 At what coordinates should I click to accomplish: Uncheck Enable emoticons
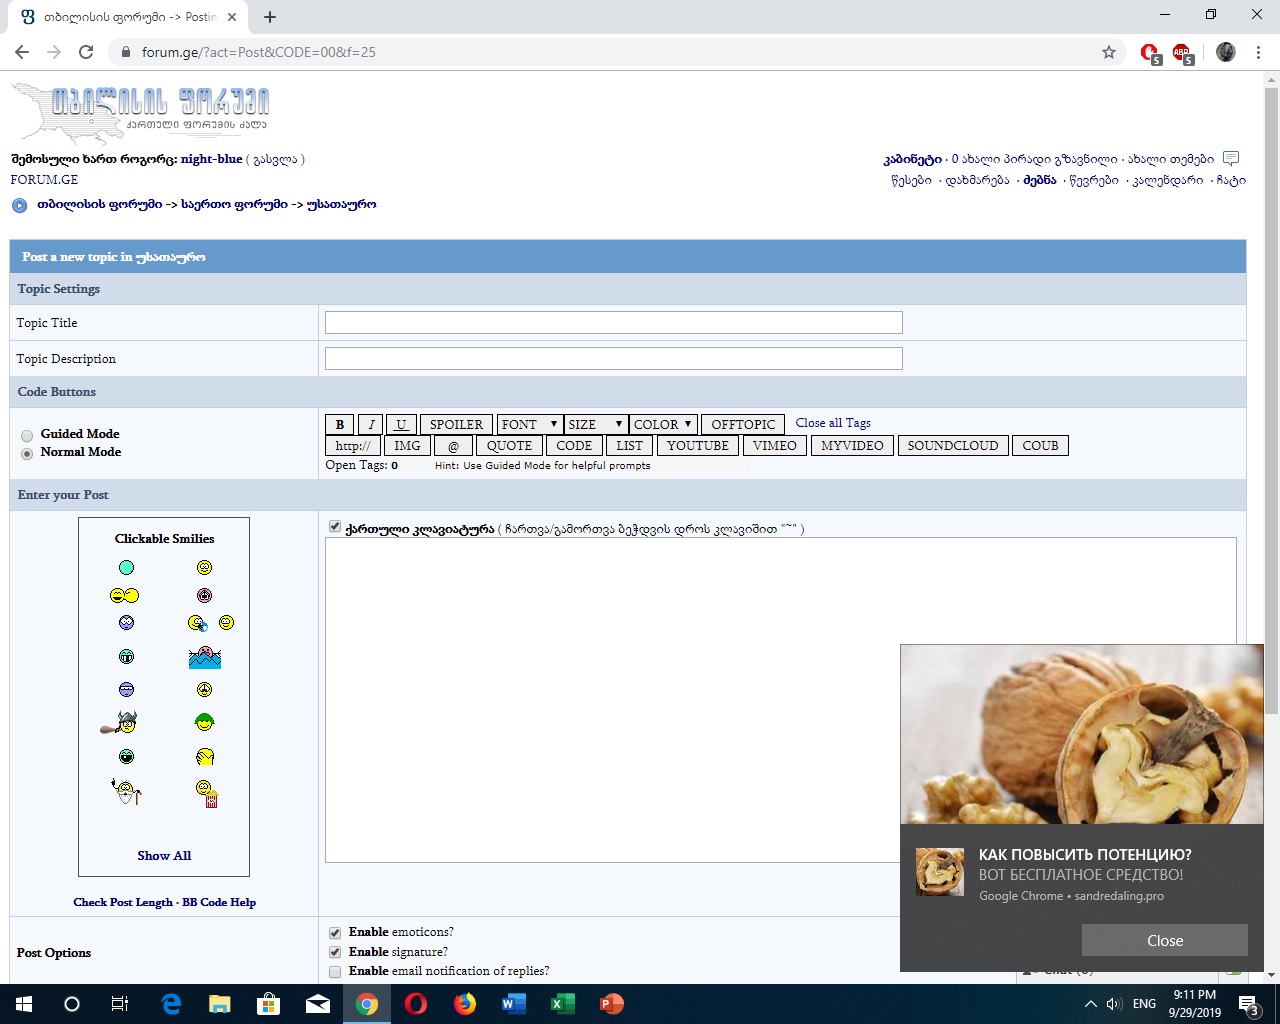coord(335,933)
